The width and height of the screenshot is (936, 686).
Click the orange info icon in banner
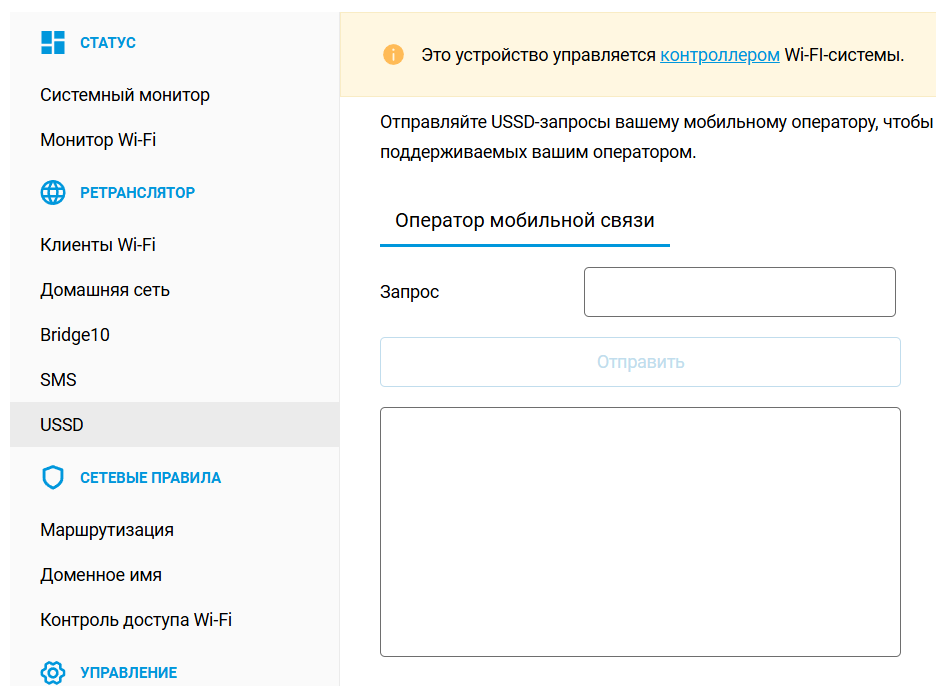click(x=393, y=55)
